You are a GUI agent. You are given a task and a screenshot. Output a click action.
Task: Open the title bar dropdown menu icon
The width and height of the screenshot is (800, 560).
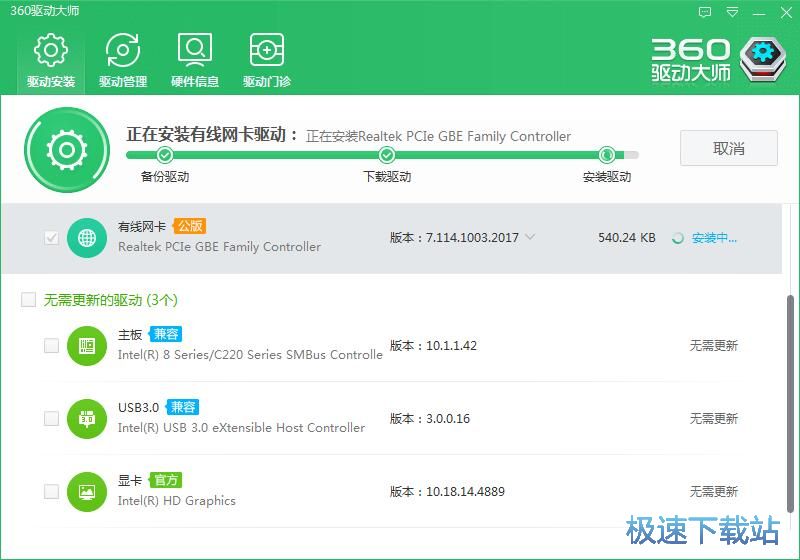pos(732,12)
